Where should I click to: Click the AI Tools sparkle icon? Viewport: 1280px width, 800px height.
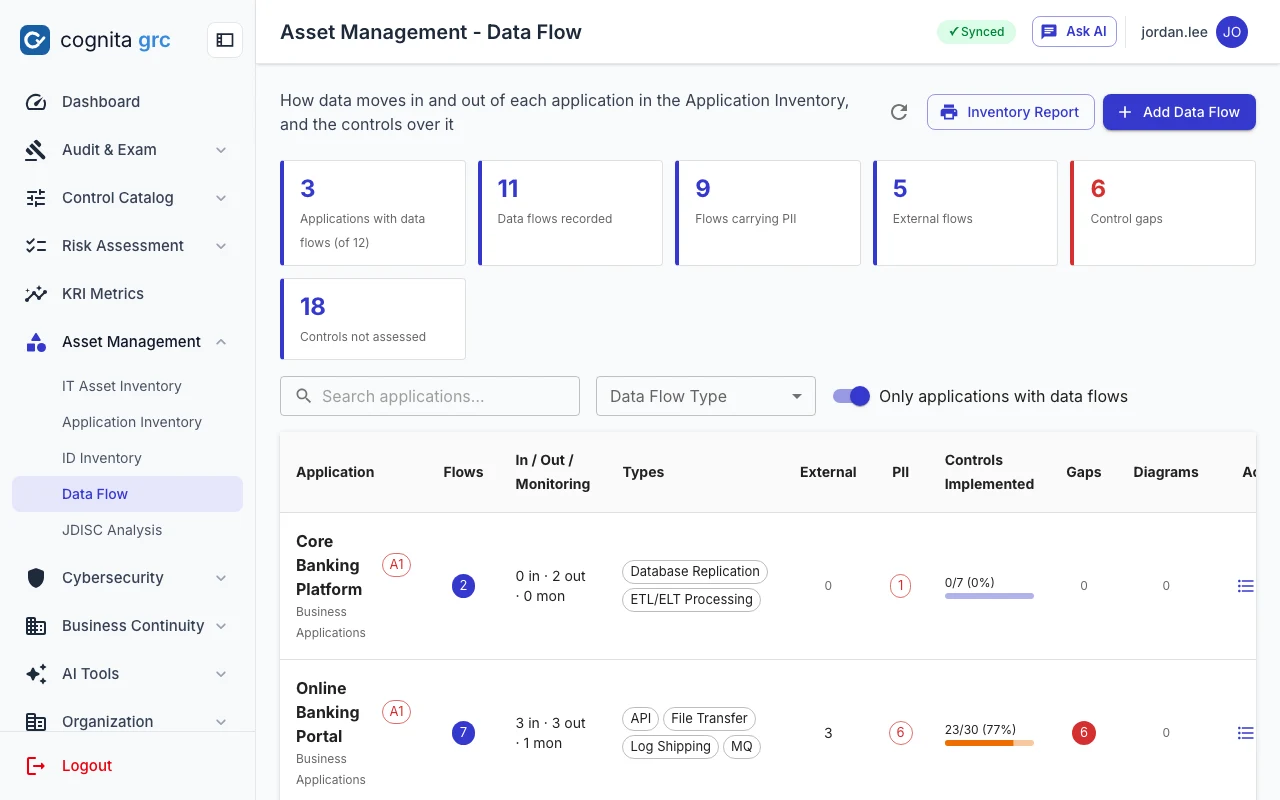(36, 674)
